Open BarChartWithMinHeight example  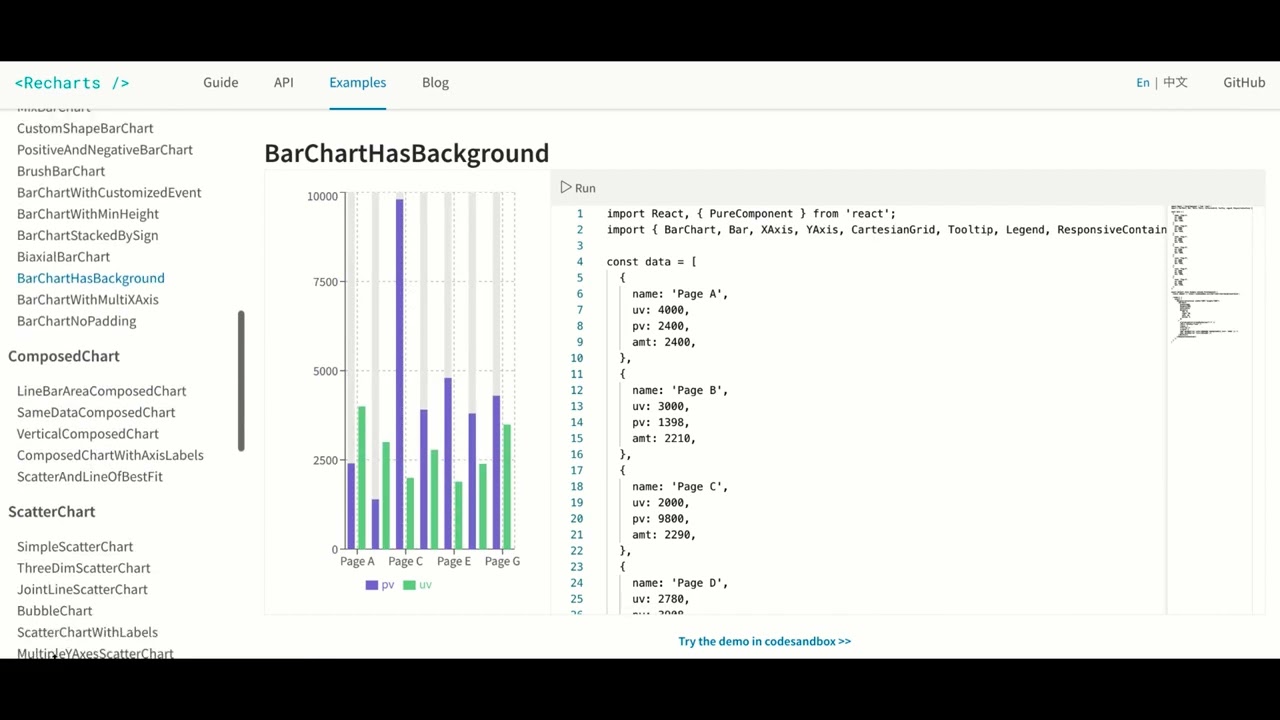(88, 214)
